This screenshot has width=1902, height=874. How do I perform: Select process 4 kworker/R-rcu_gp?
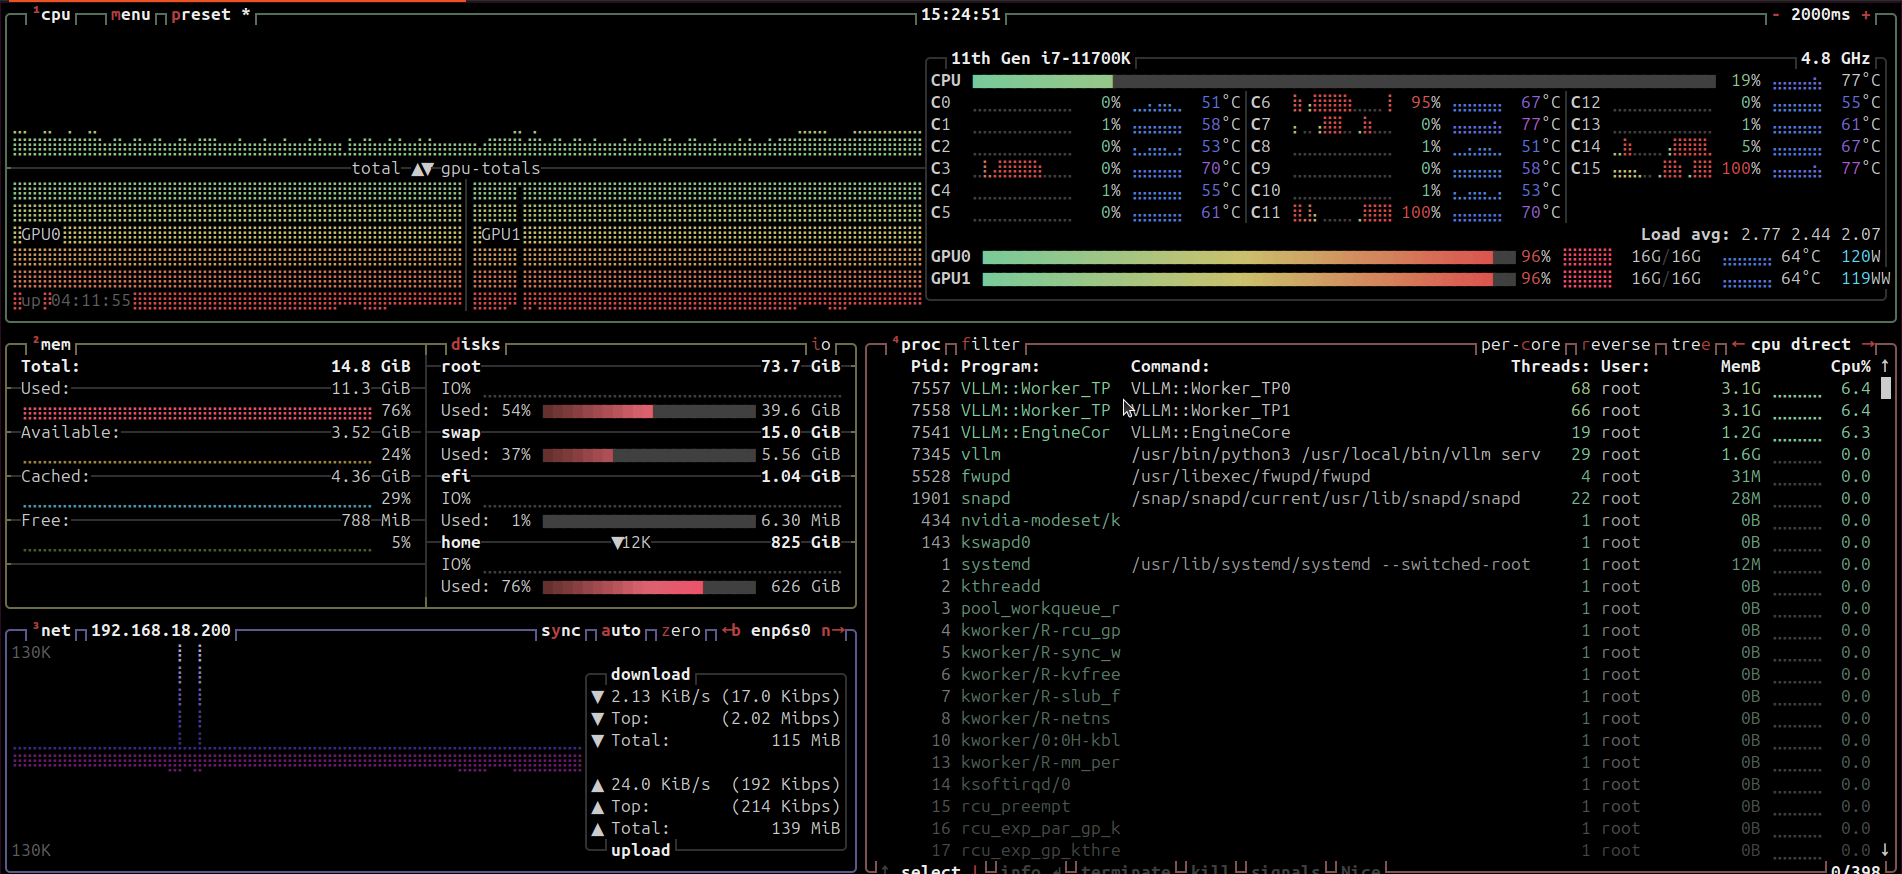pos(1376,631)
